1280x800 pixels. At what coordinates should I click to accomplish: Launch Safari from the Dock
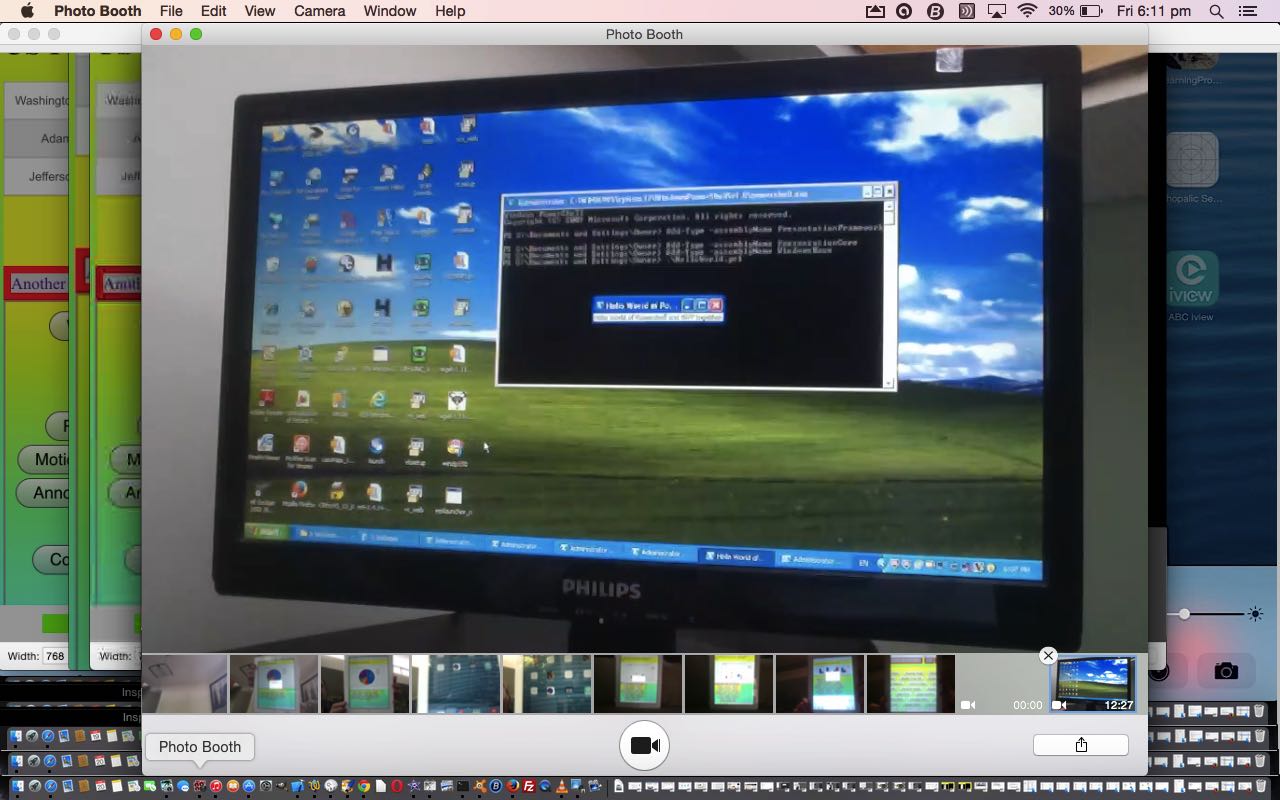(x=51, y=786)
